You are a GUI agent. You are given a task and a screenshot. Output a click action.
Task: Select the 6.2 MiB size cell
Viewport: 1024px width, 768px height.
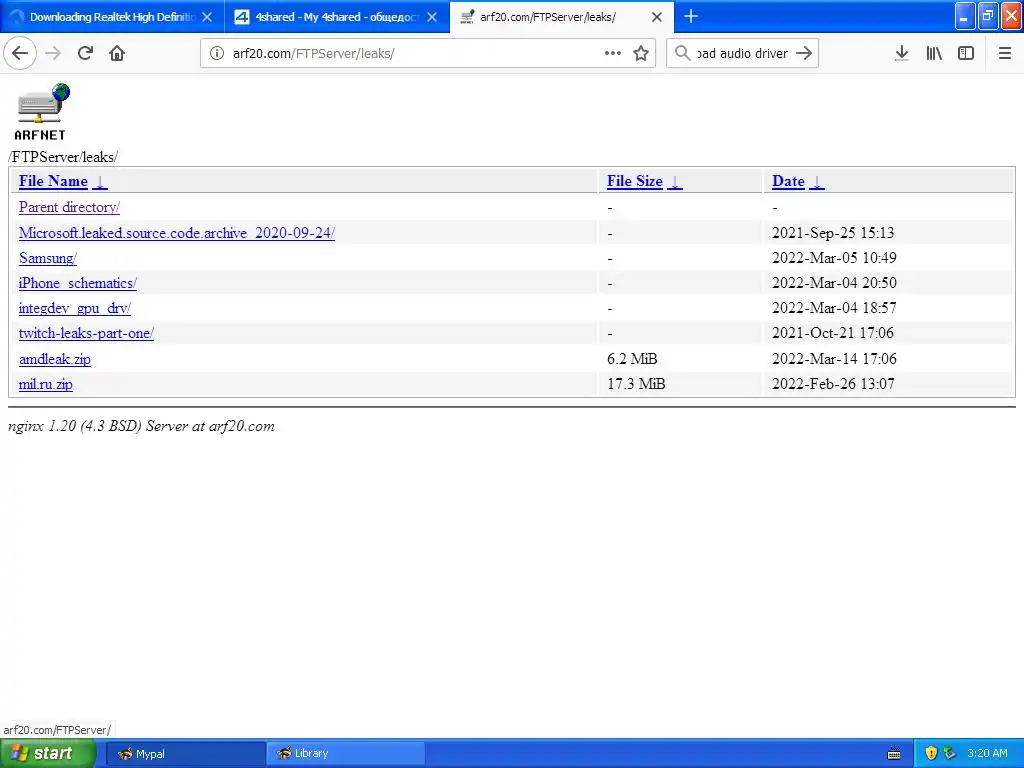[x=632, y=359]
